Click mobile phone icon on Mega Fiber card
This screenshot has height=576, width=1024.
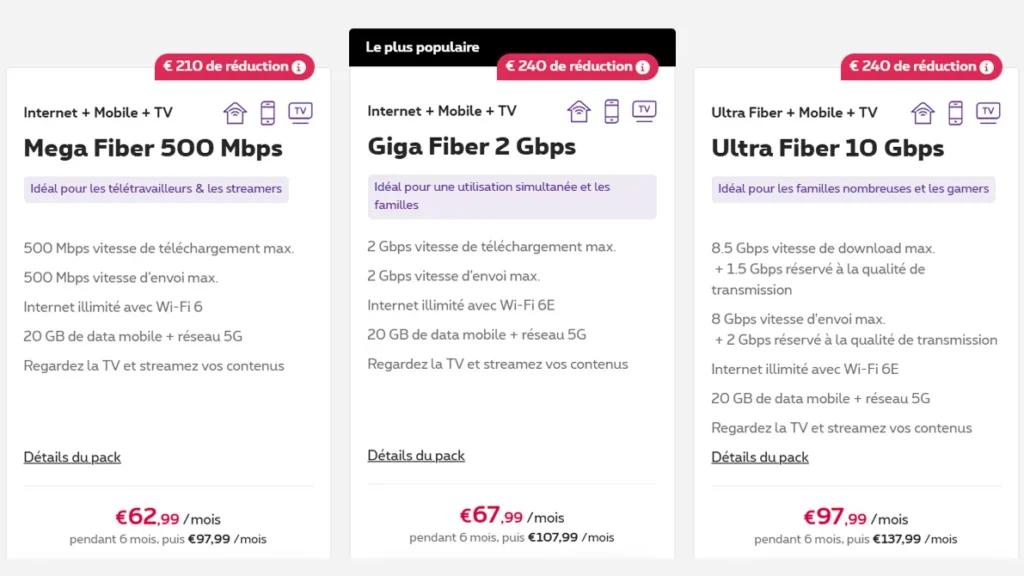(x=267, y=112)
